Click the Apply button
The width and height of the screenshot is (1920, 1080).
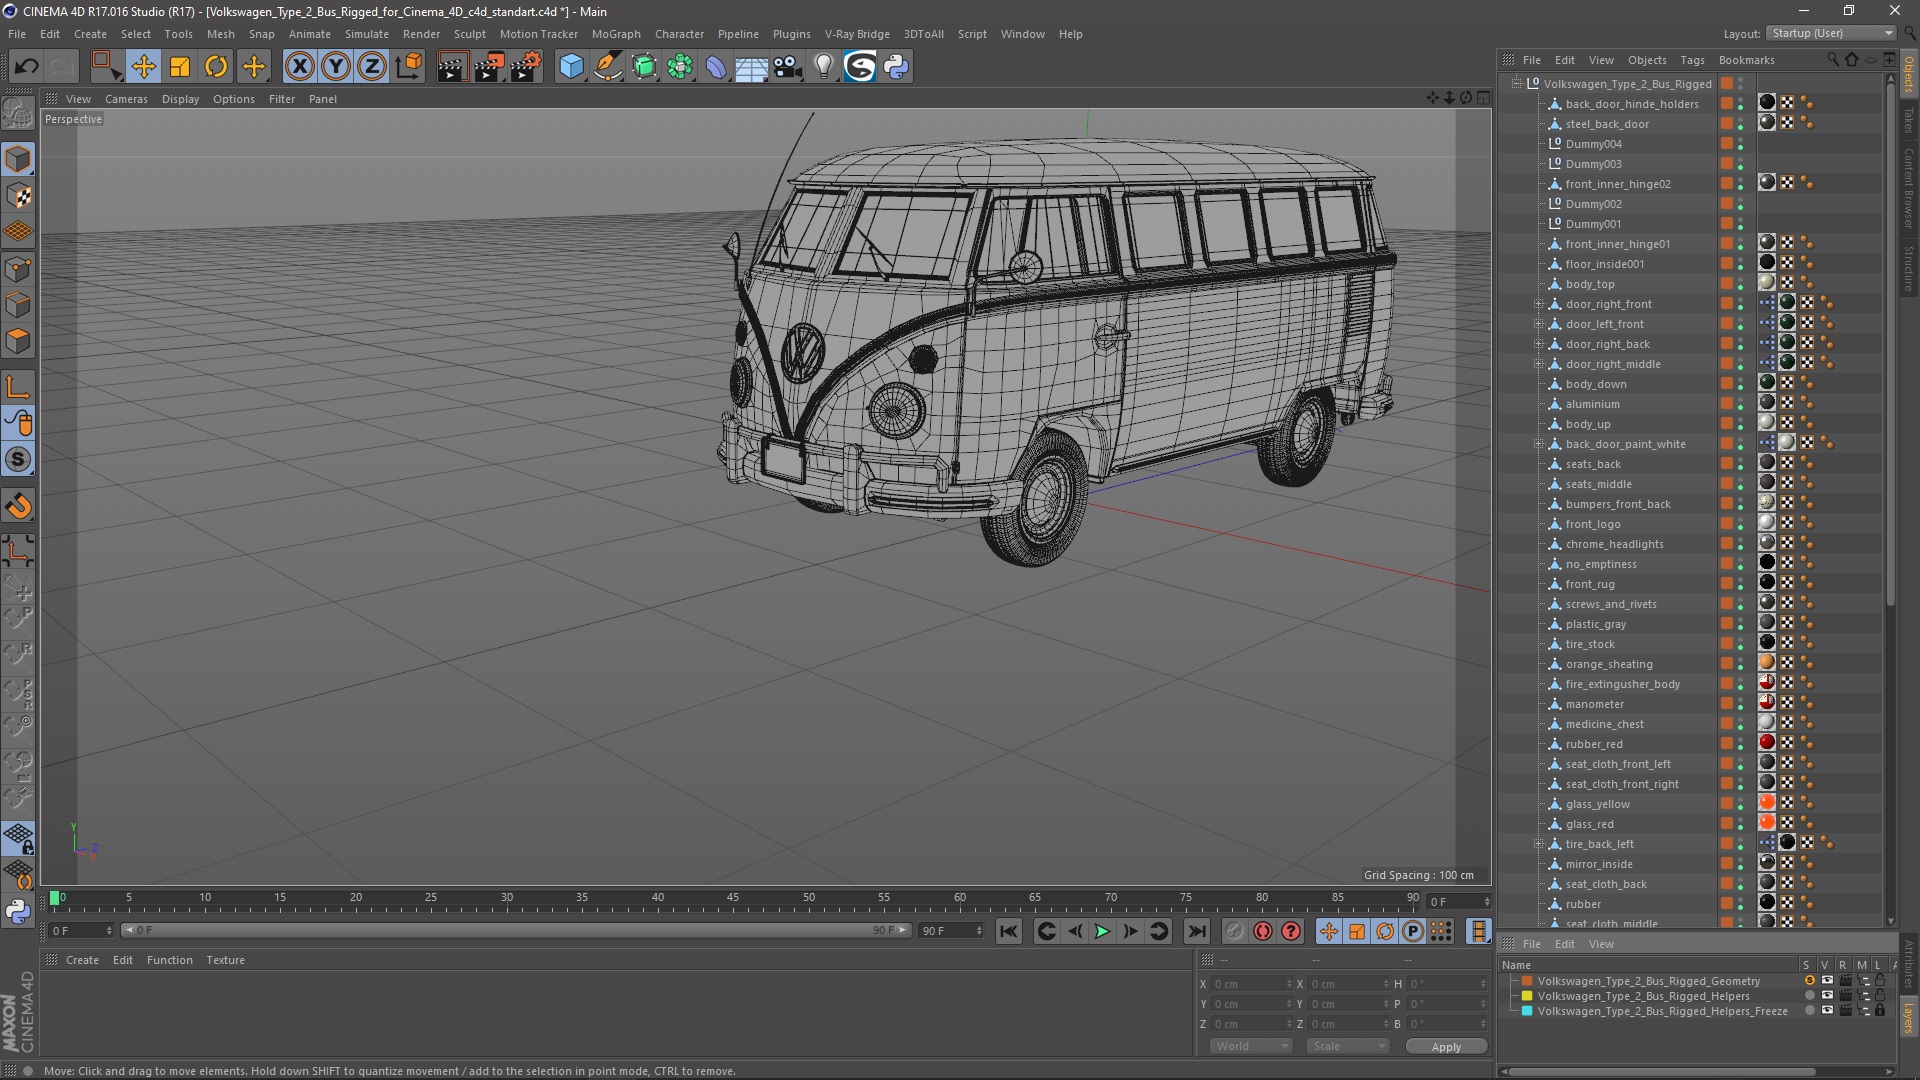click(1446, 1047)
